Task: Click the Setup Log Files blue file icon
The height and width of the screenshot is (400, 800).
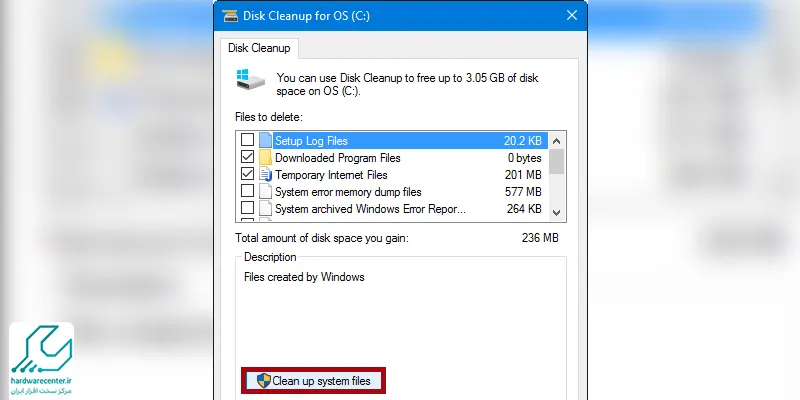Action: [x=265, y=140]
